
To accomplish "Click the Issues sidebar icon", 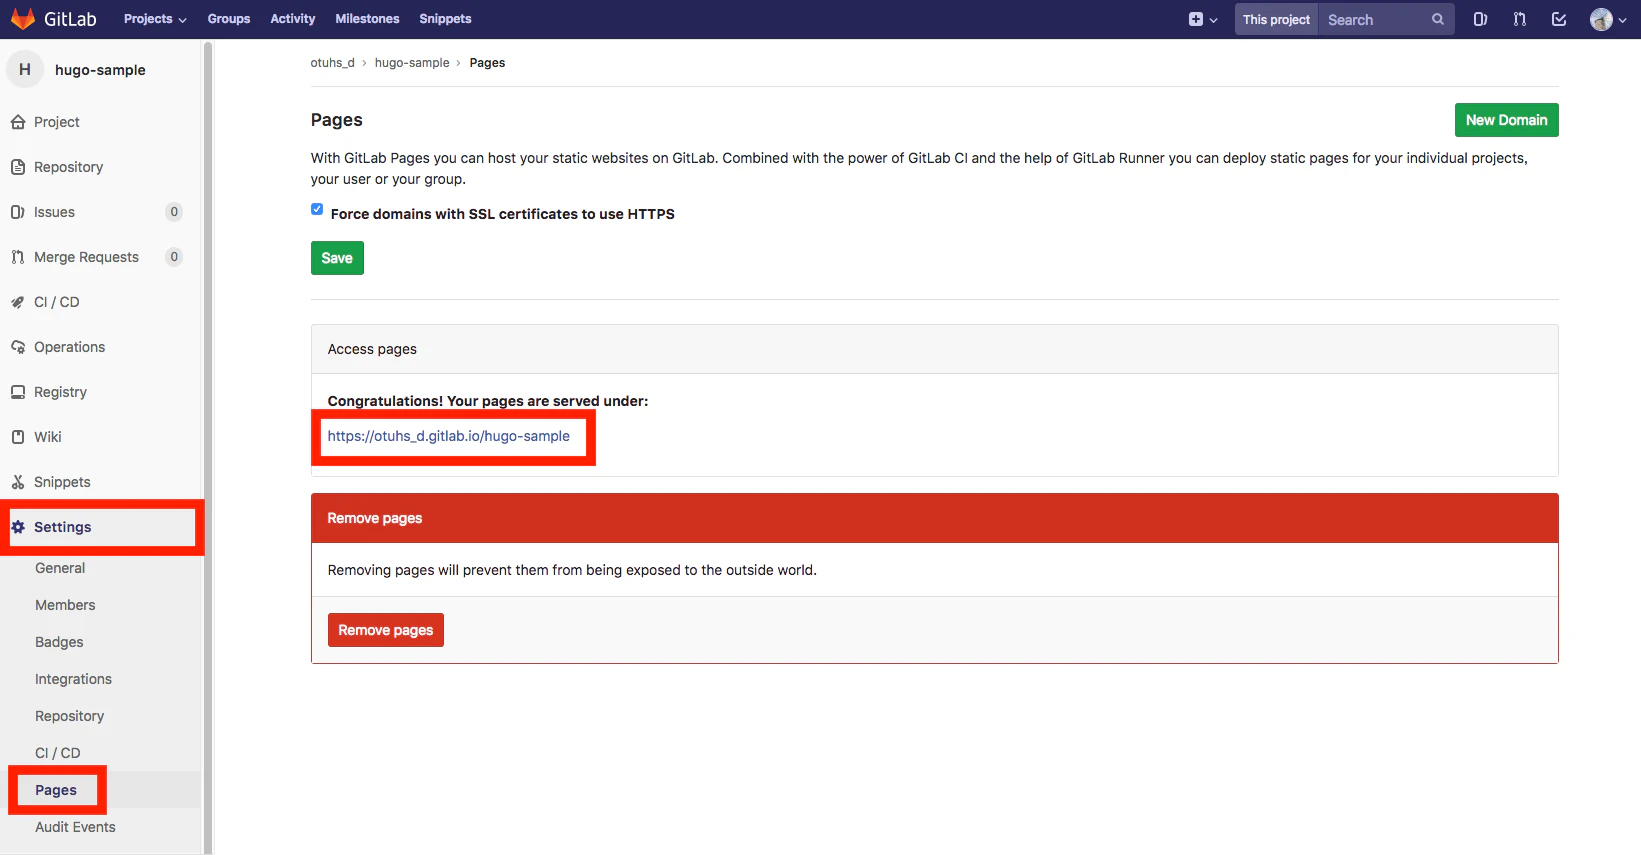I will tap(18, 212).
